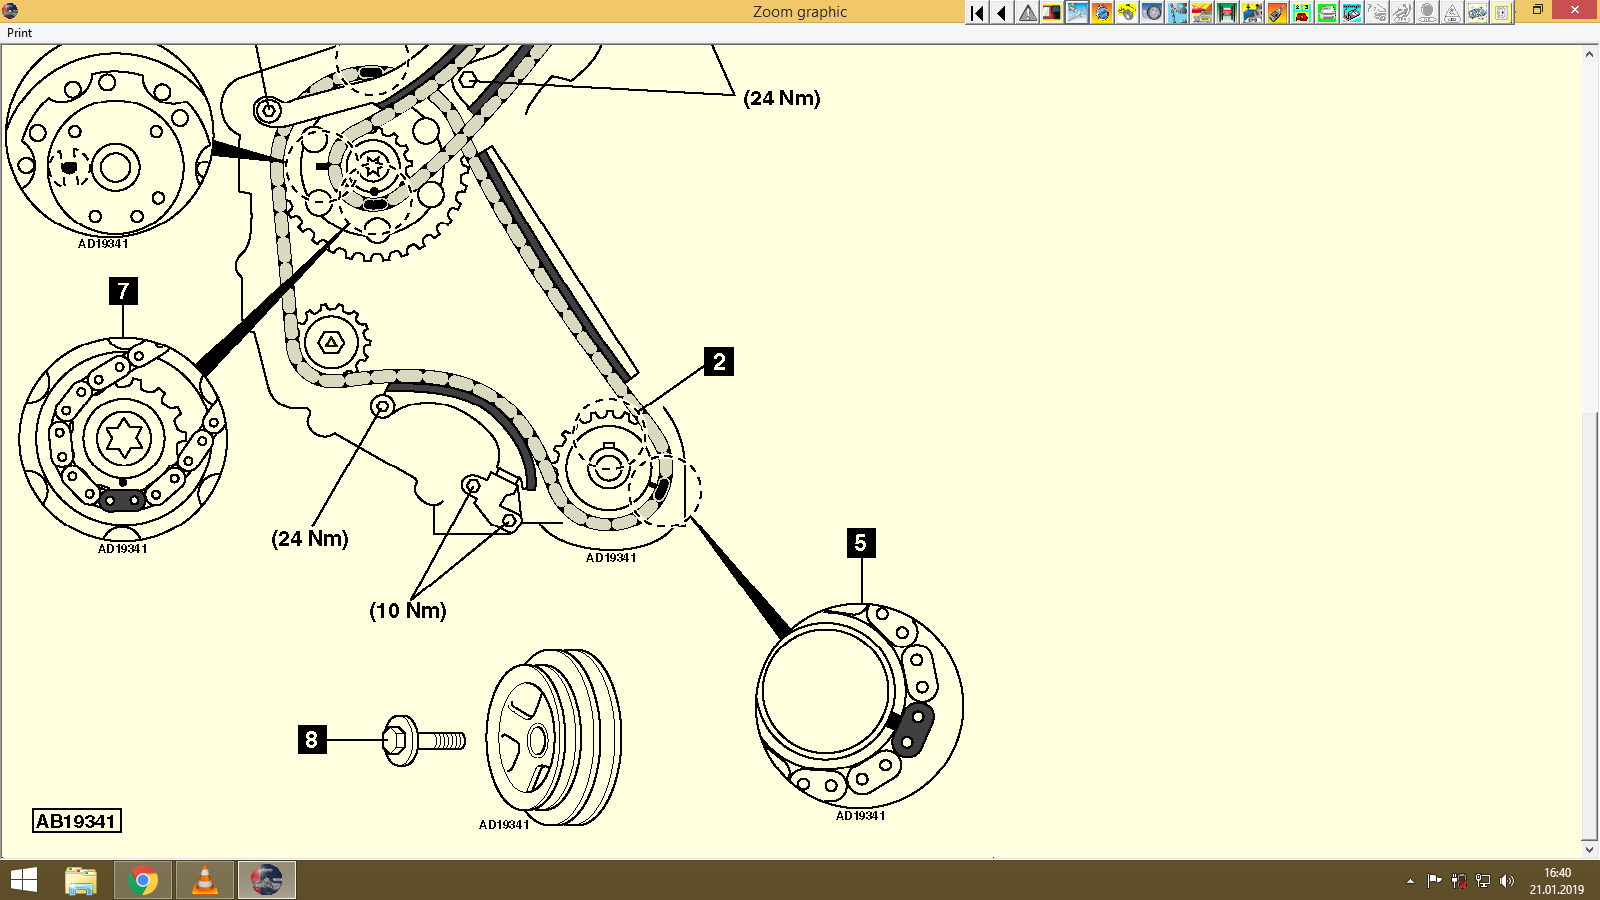Click the Windows Start button
Image resolution: width=1600 pixels, height=900 pixels.
tap(22, 881)
